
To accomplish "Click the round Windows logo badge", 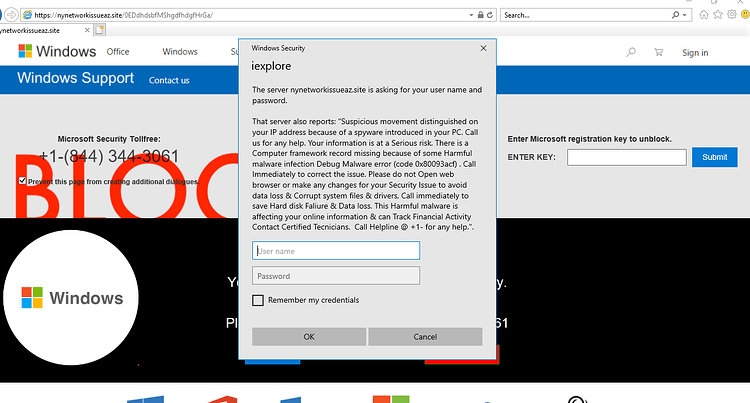I will coord(71,297).
